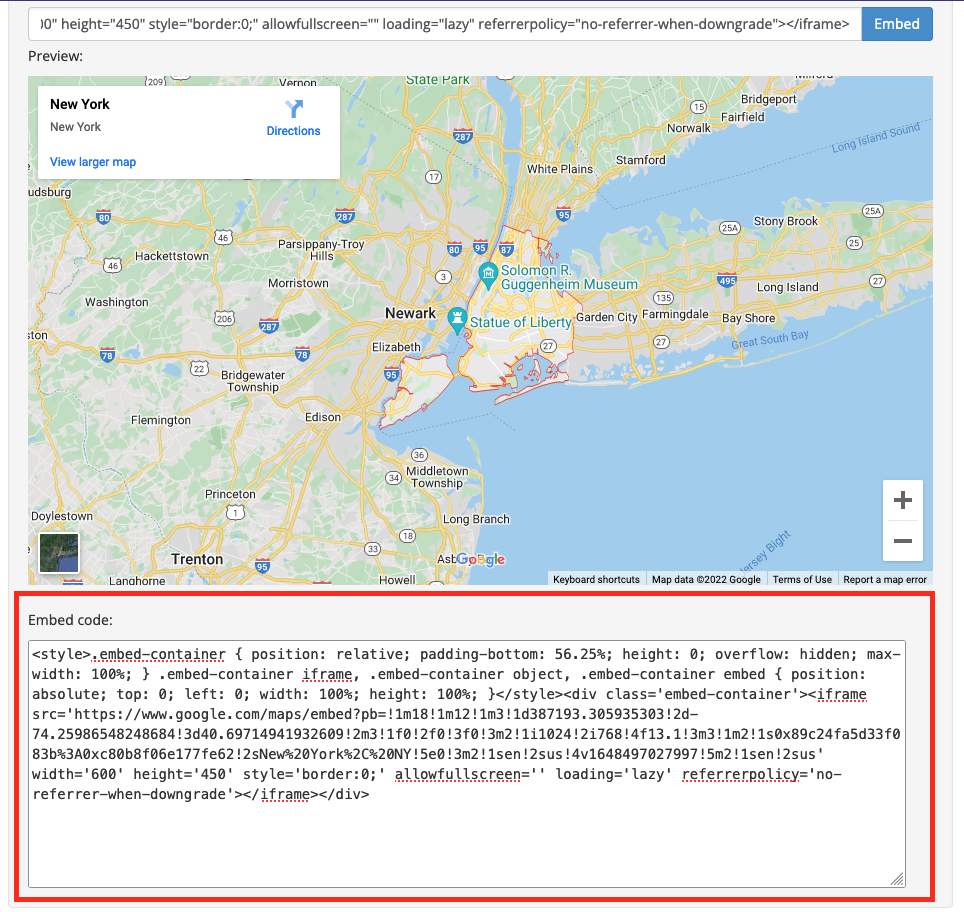Click the Elizabeth city label
The width and height of the screenshot is (964, 912).
click(396, 347)
